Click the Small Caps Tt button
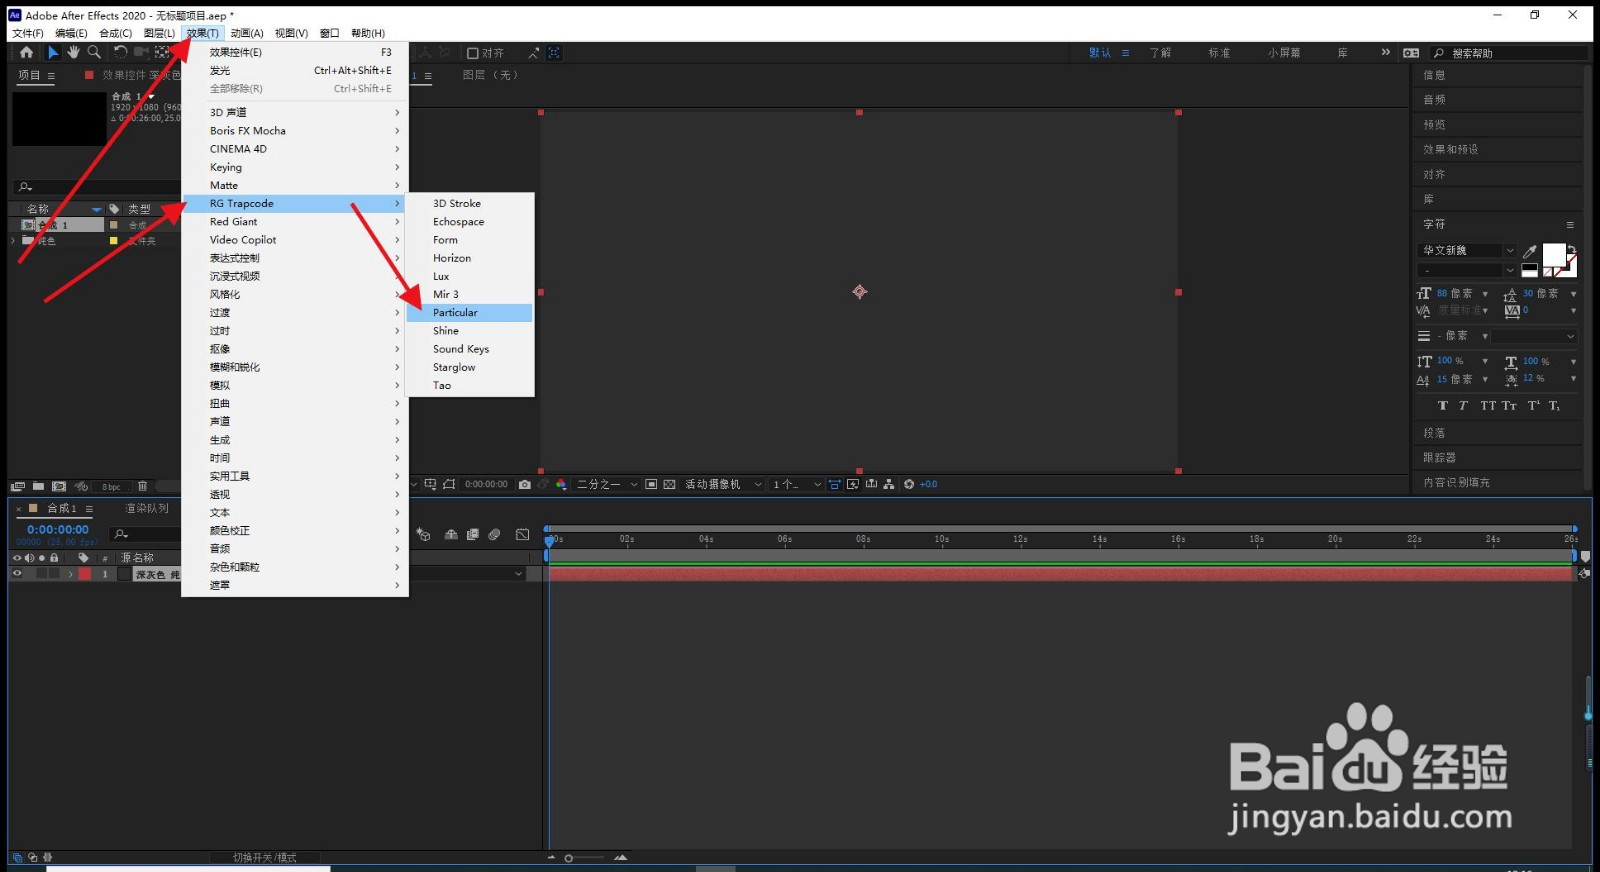The image size is (1600, 872). click(1509, 406)
